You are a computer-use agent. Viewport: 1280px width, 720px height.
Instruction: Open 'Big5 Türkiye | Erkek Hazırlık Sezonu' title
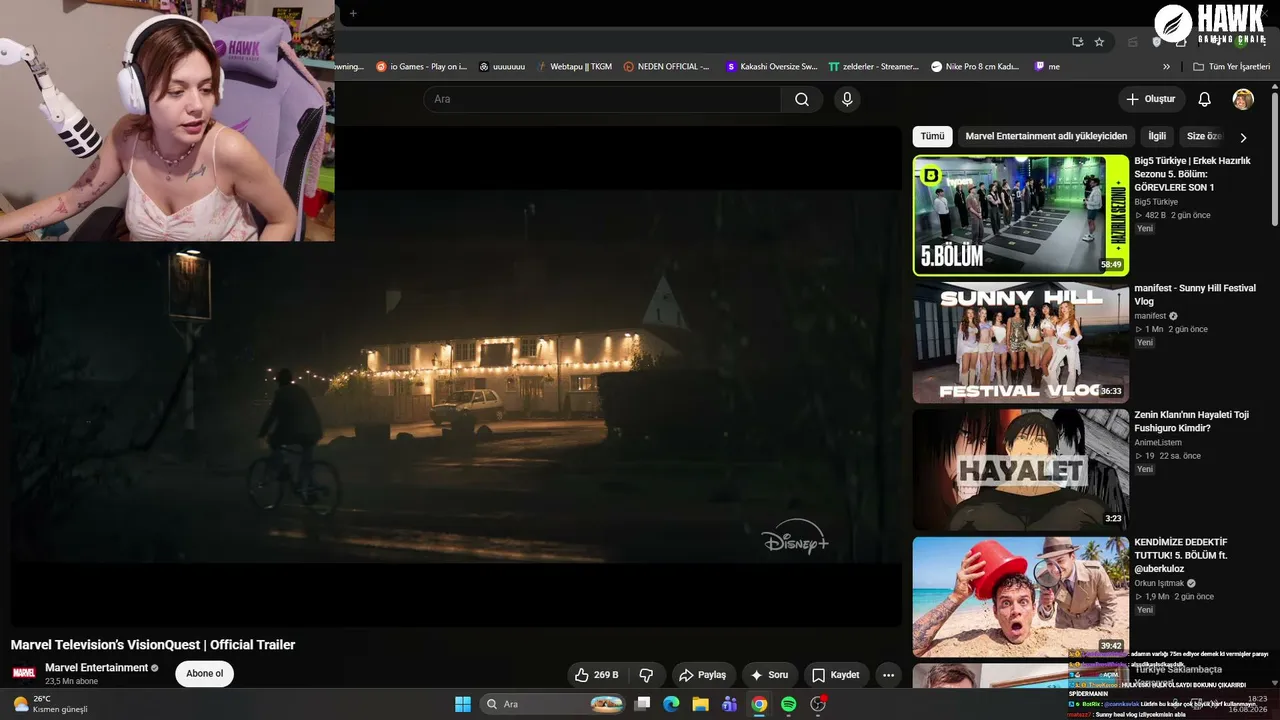tap(1192, 174)
